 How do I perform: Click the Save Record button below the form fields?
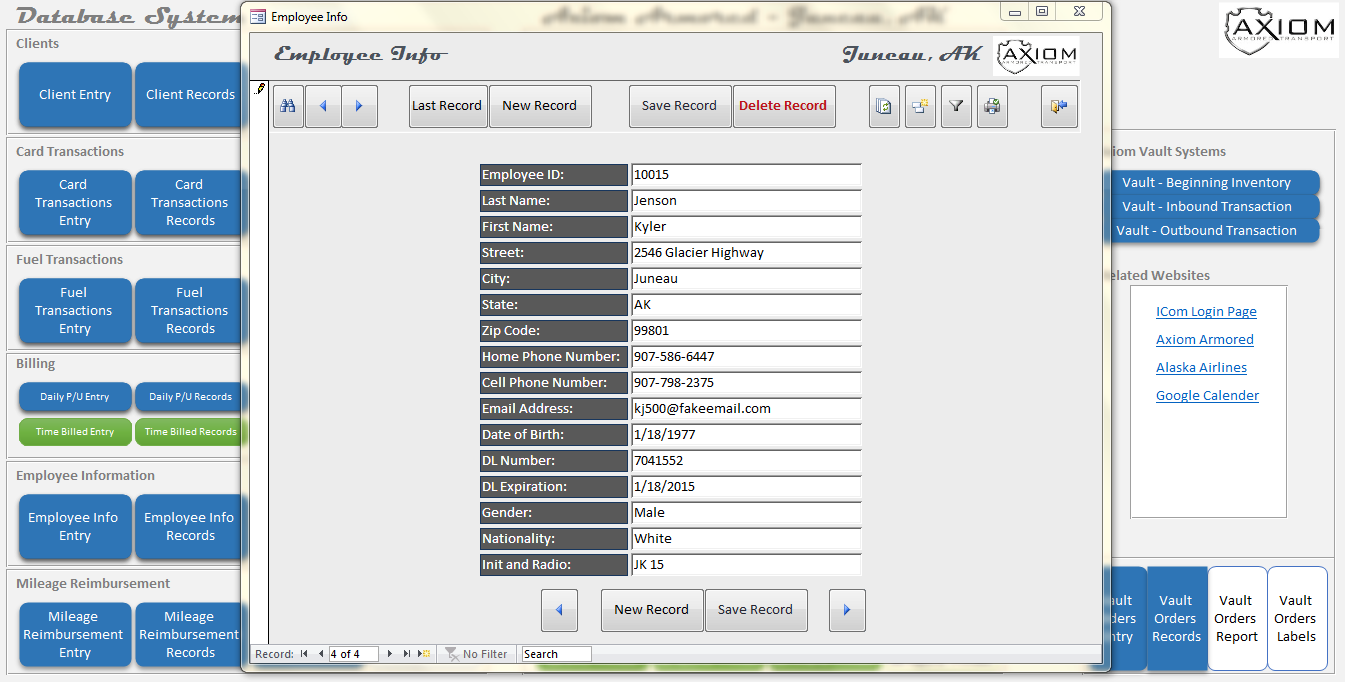click(x=756, y=610)
